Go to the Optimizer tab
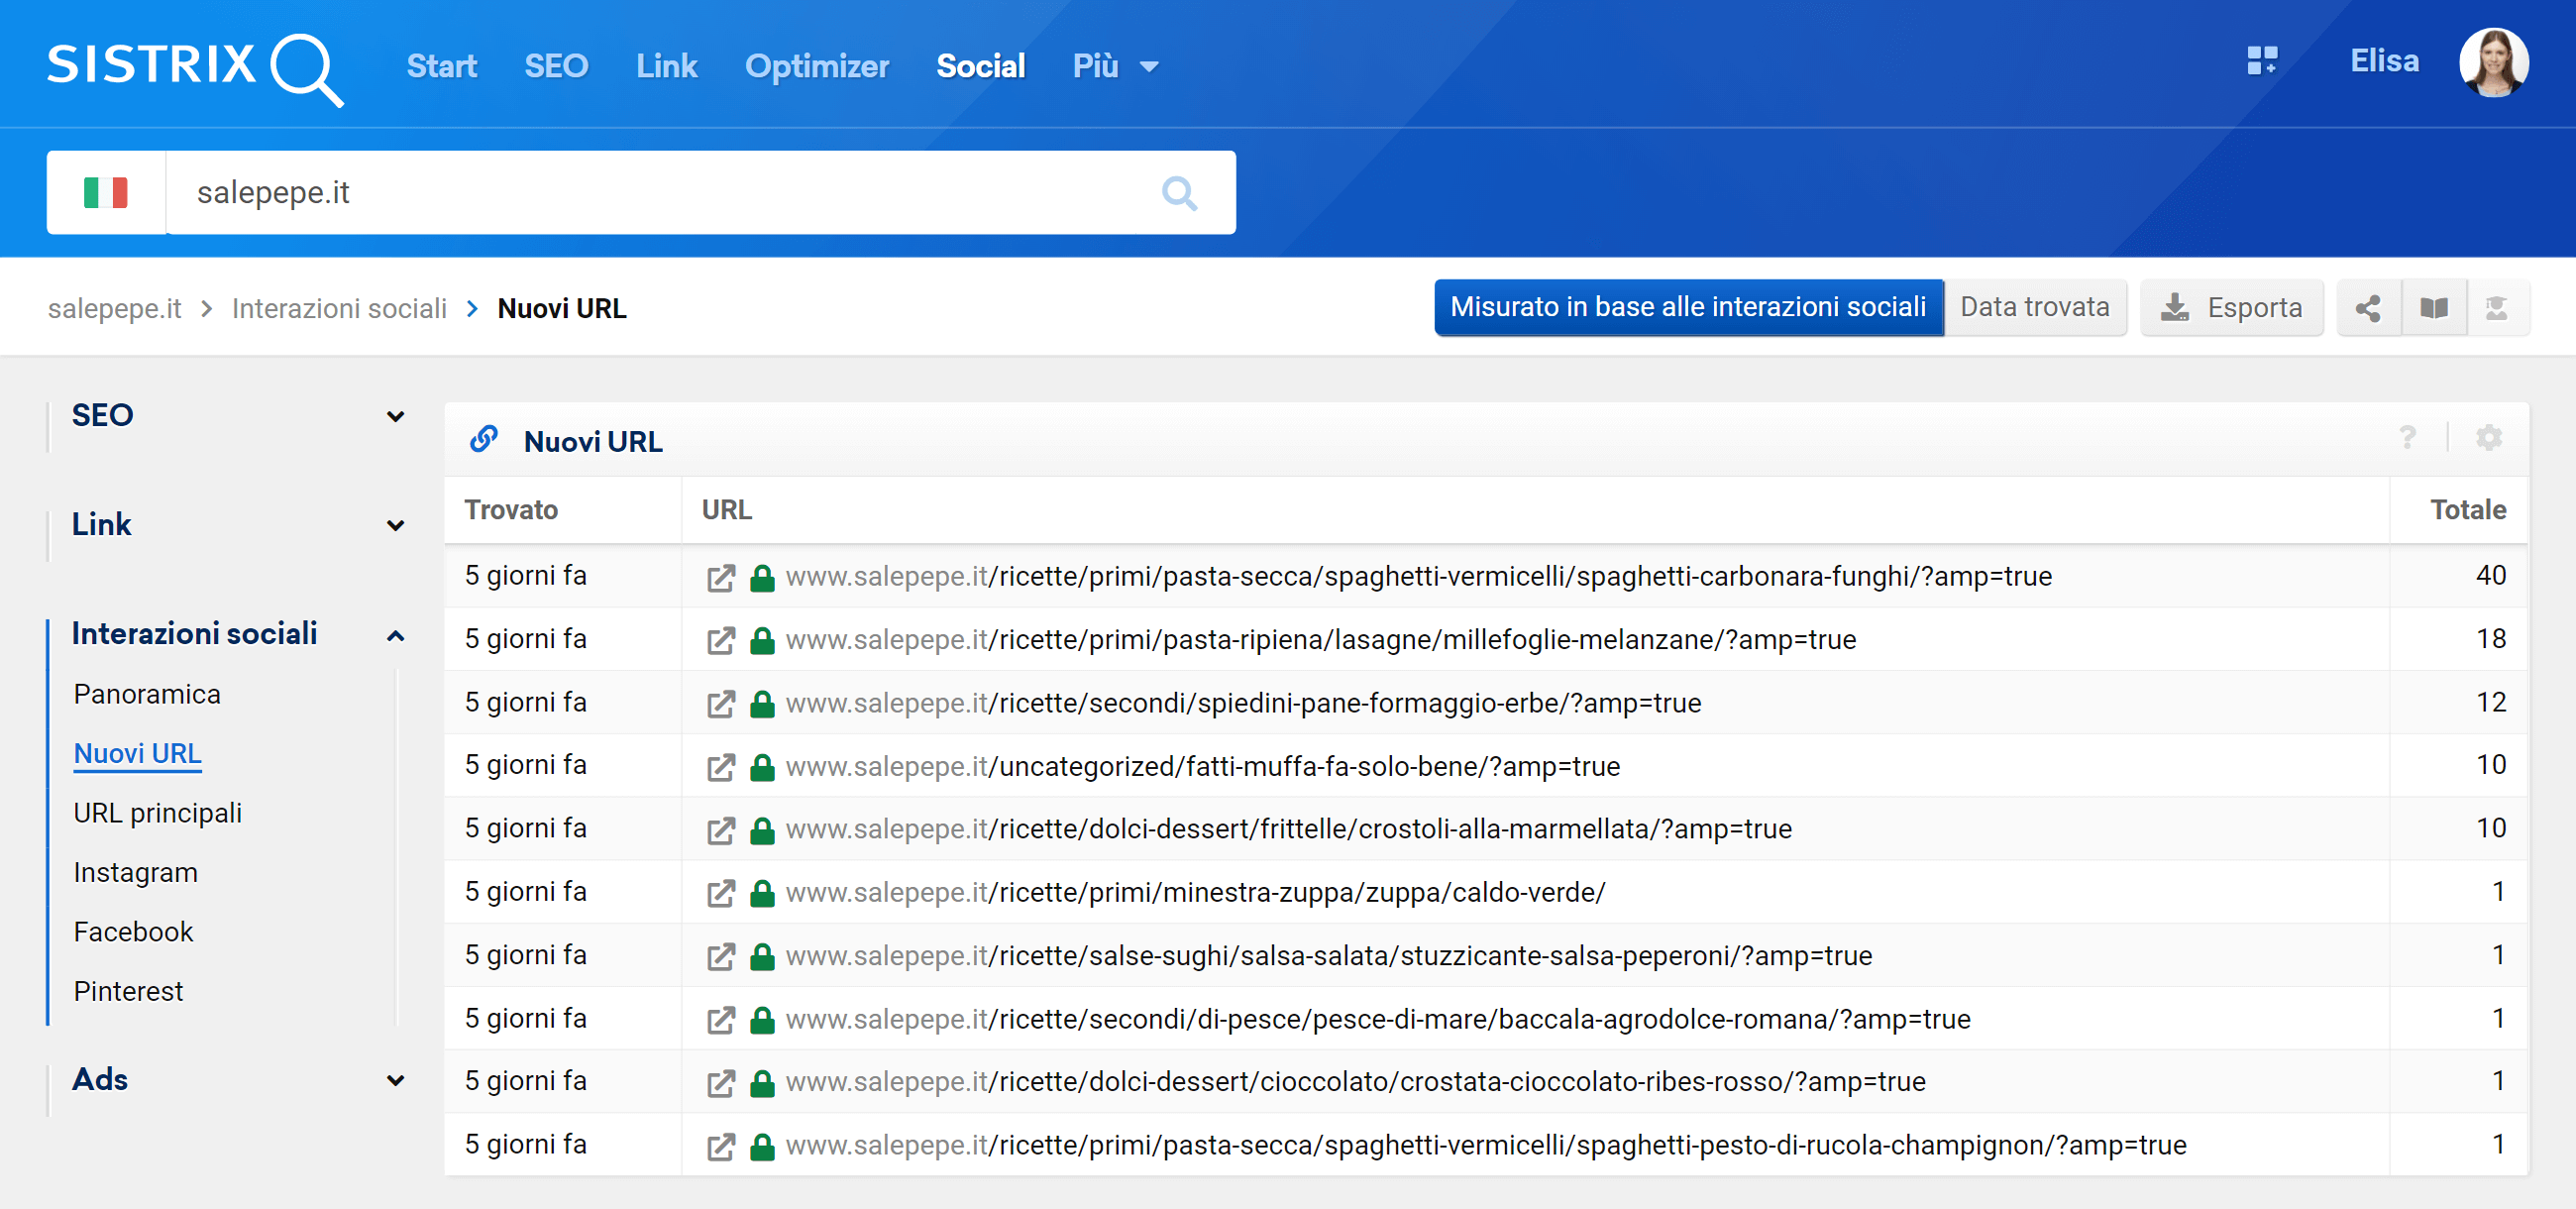 (817, 66)
